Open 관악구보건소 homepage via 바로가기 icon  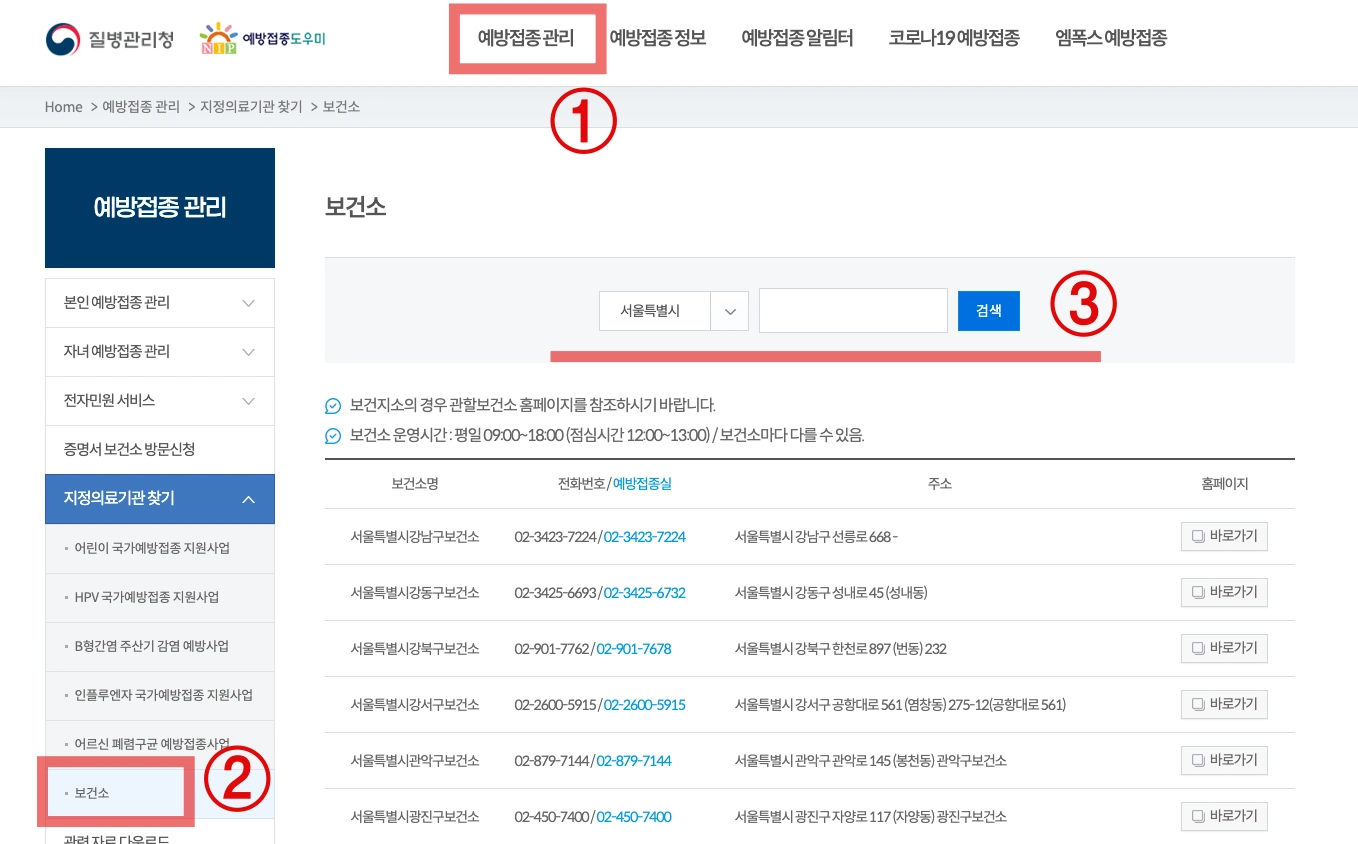tap(1223, 760)
